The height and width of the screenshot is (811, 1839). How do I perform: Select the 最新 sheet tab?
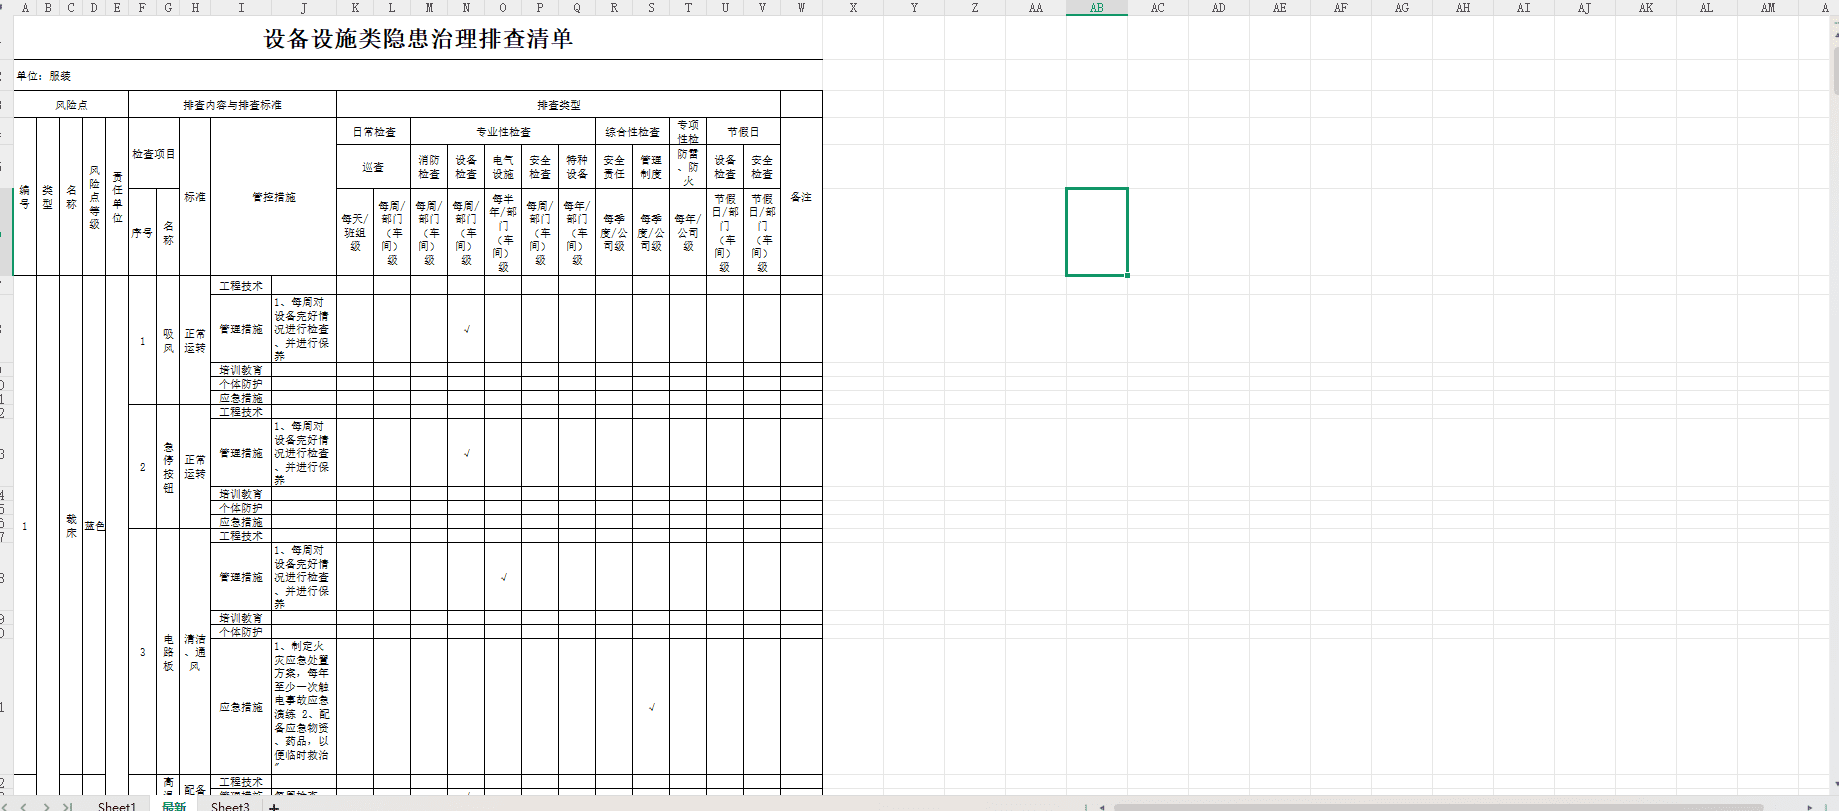pyautogui.click(x=174, y=807)
